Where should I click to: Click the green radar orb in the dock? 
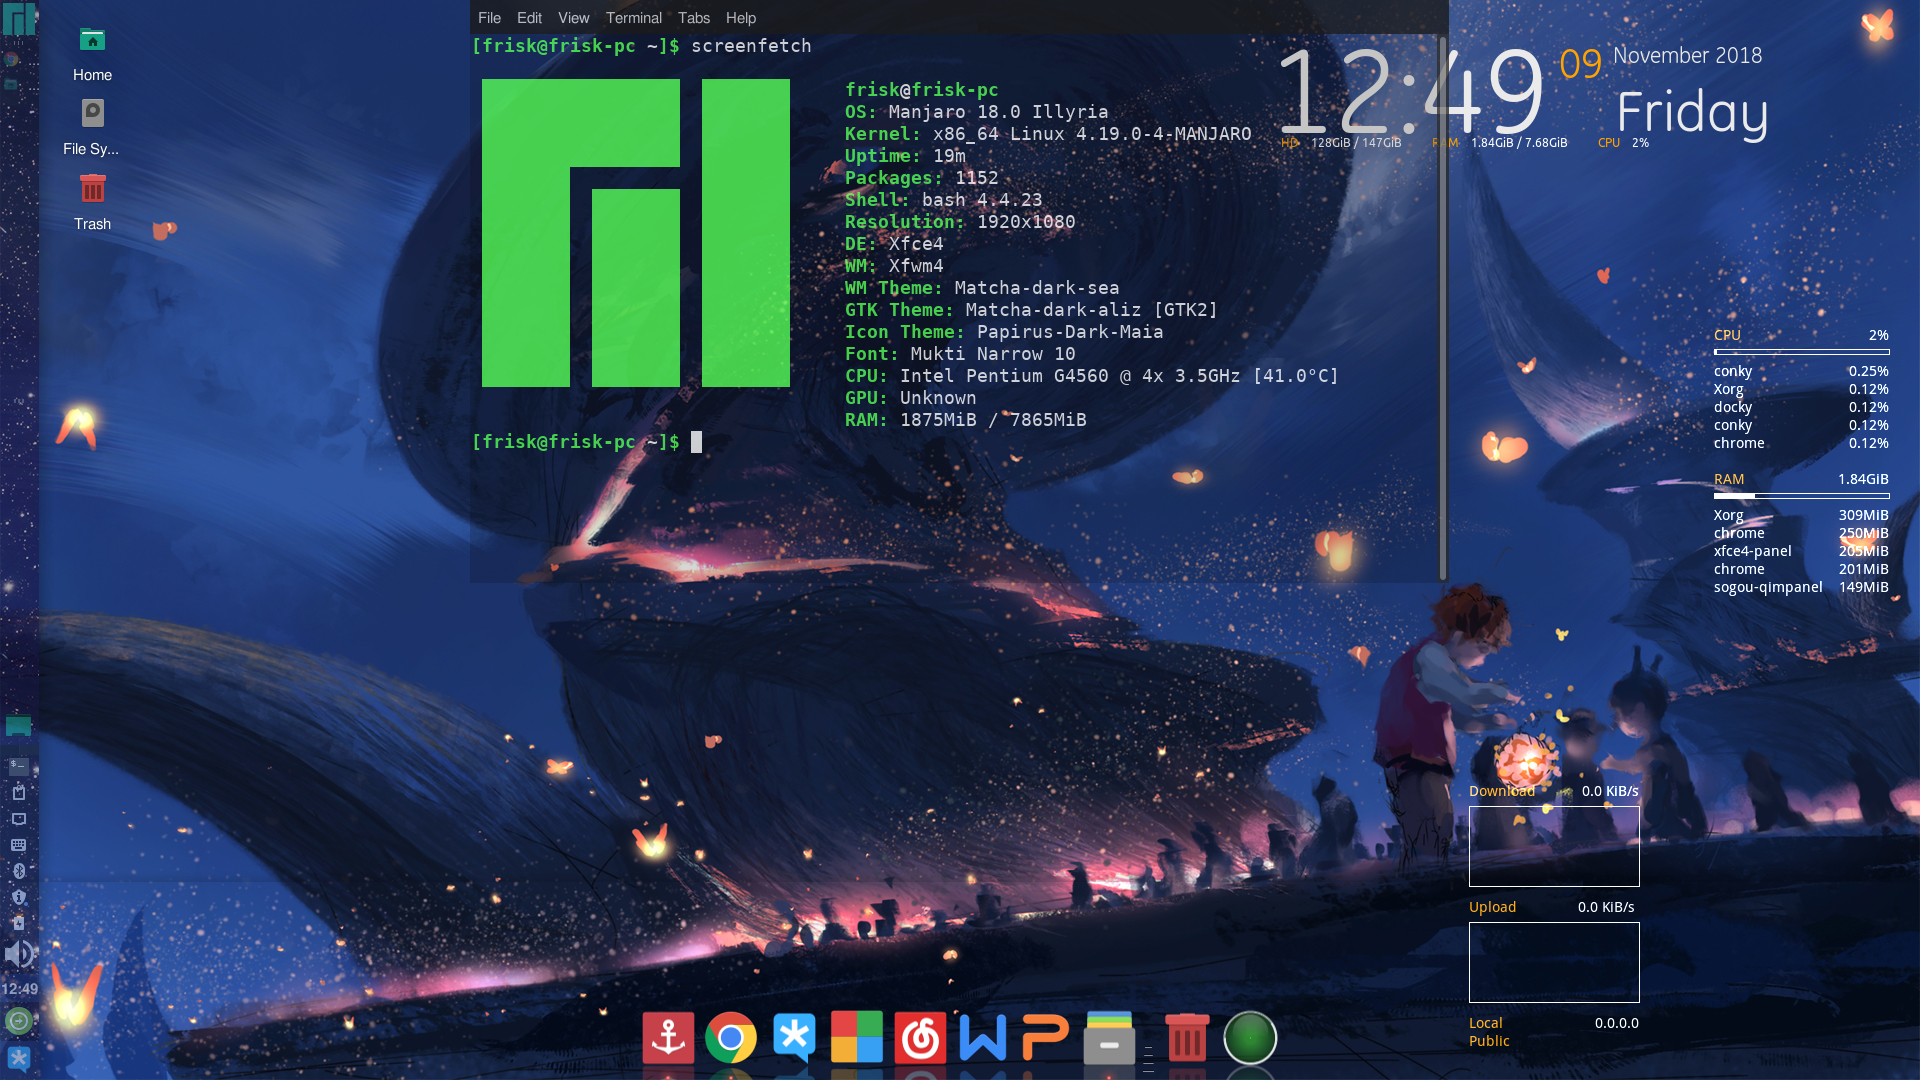1250,1038
